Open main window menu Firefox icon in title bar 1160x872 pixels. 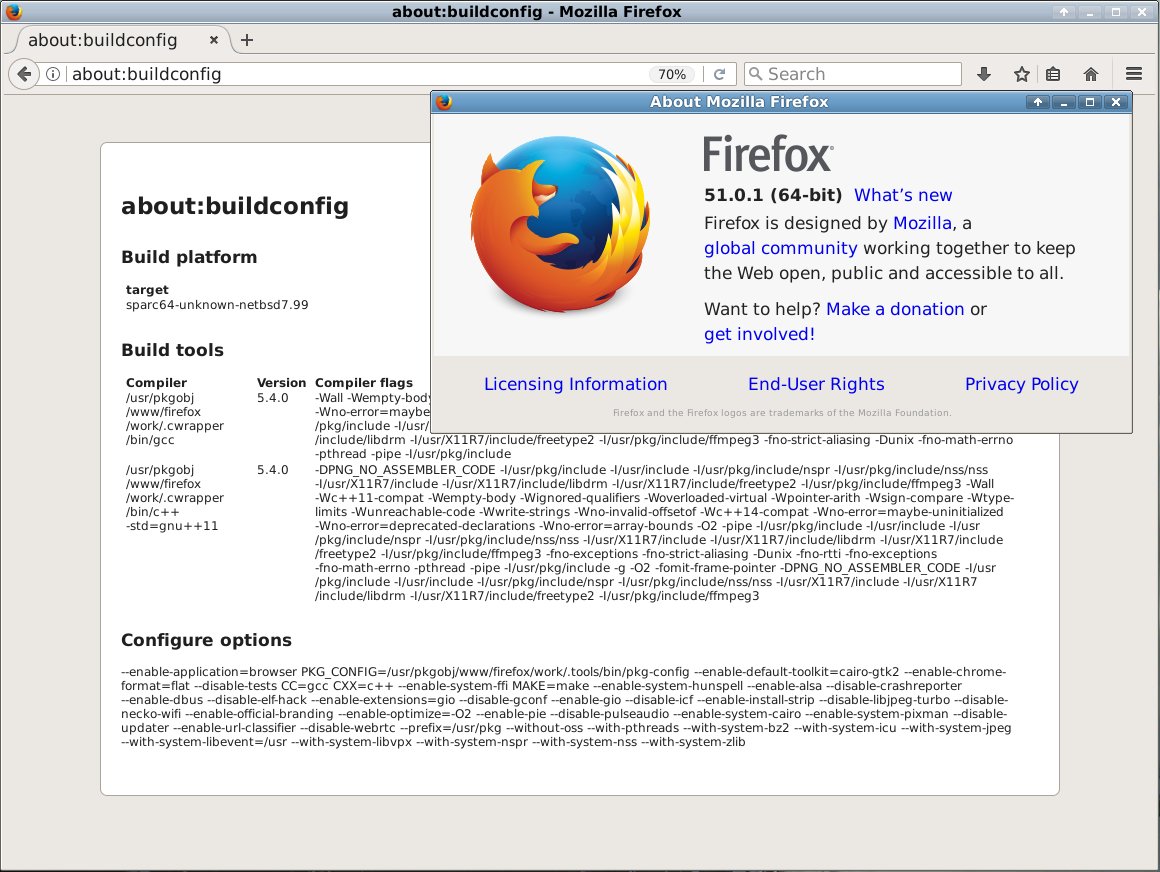[x=13, y=12]
